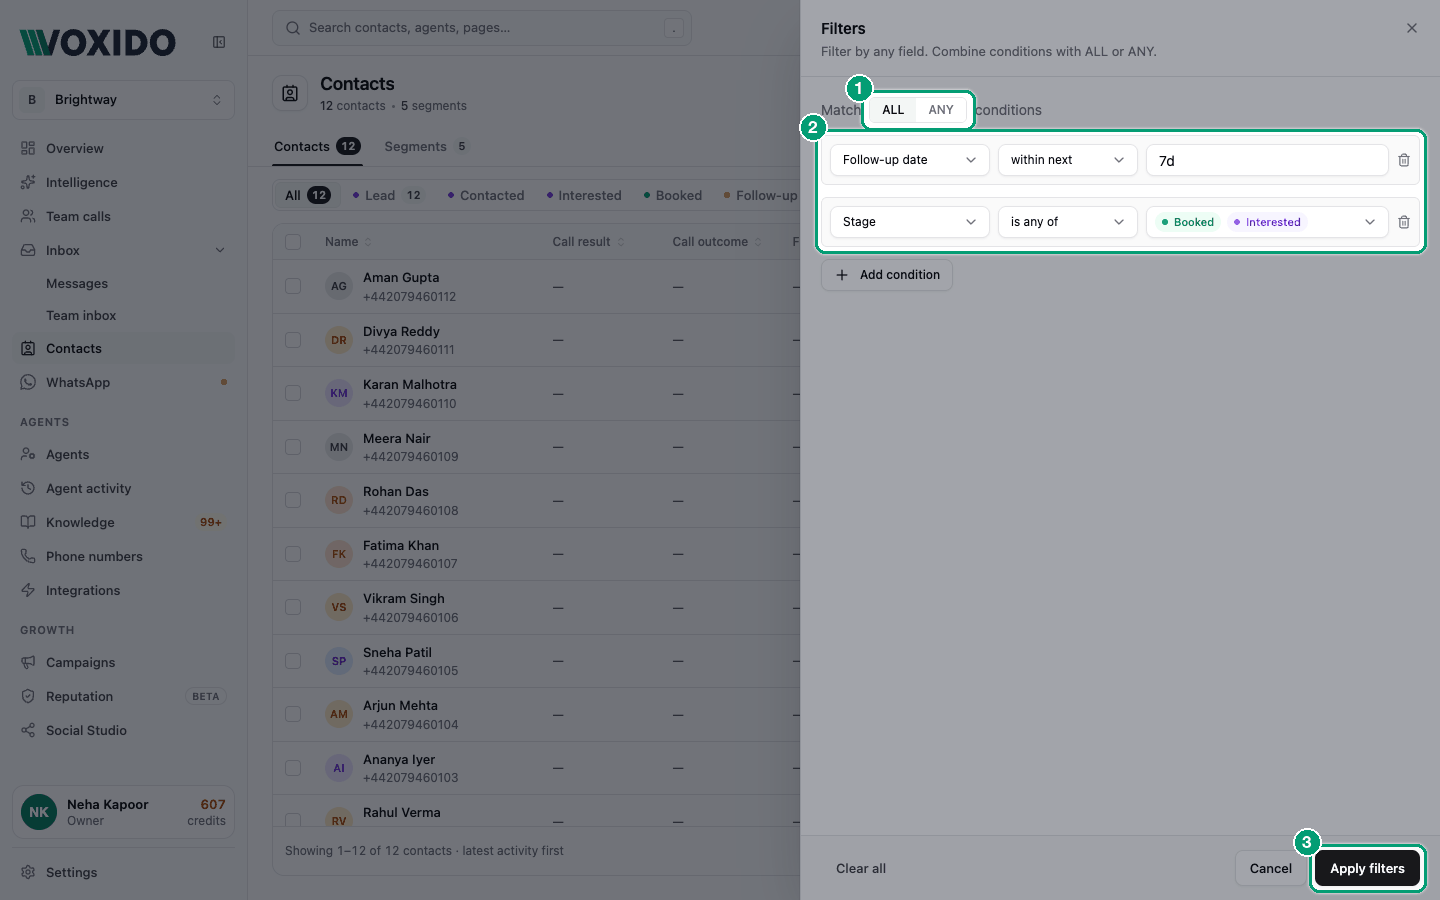The height and width of the screenshot is (900, 1440).
Task: Select the Aman Gupta row checkbox
Action: tap(293, 286)
